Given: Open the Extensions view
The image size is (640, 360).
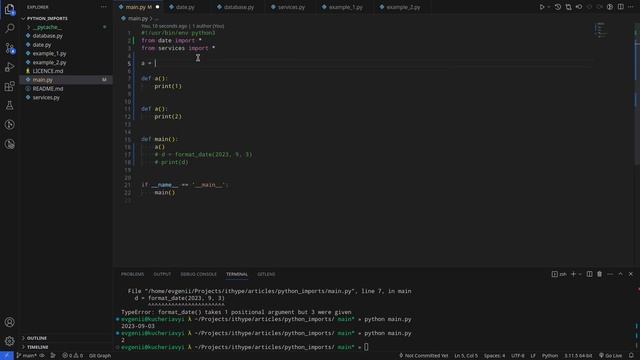Looking at the screenshot, I should [x=10, y=86].
